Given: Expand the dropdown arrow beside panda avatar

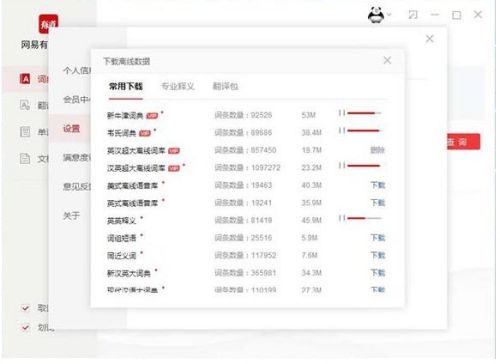Looking at the screenshot, I should click(x=389, y=15).
